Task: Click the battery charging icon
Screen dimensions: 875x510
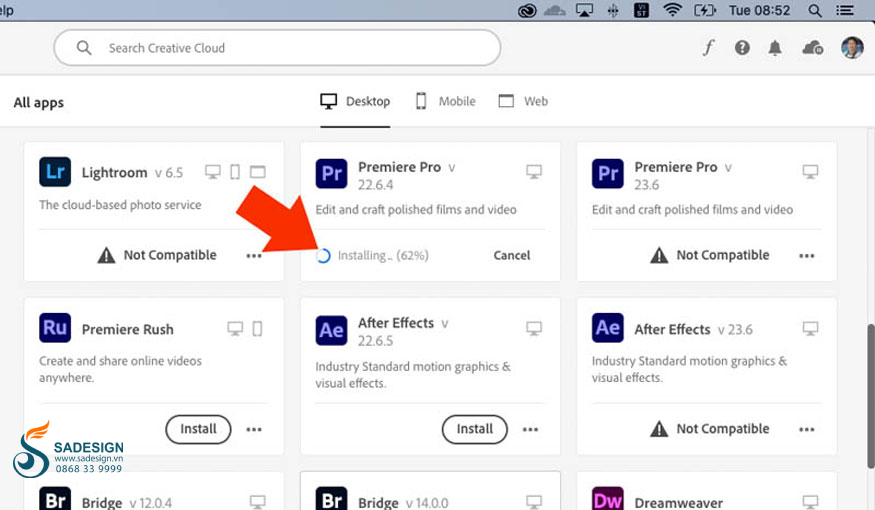Action: (x=704, y=10)
